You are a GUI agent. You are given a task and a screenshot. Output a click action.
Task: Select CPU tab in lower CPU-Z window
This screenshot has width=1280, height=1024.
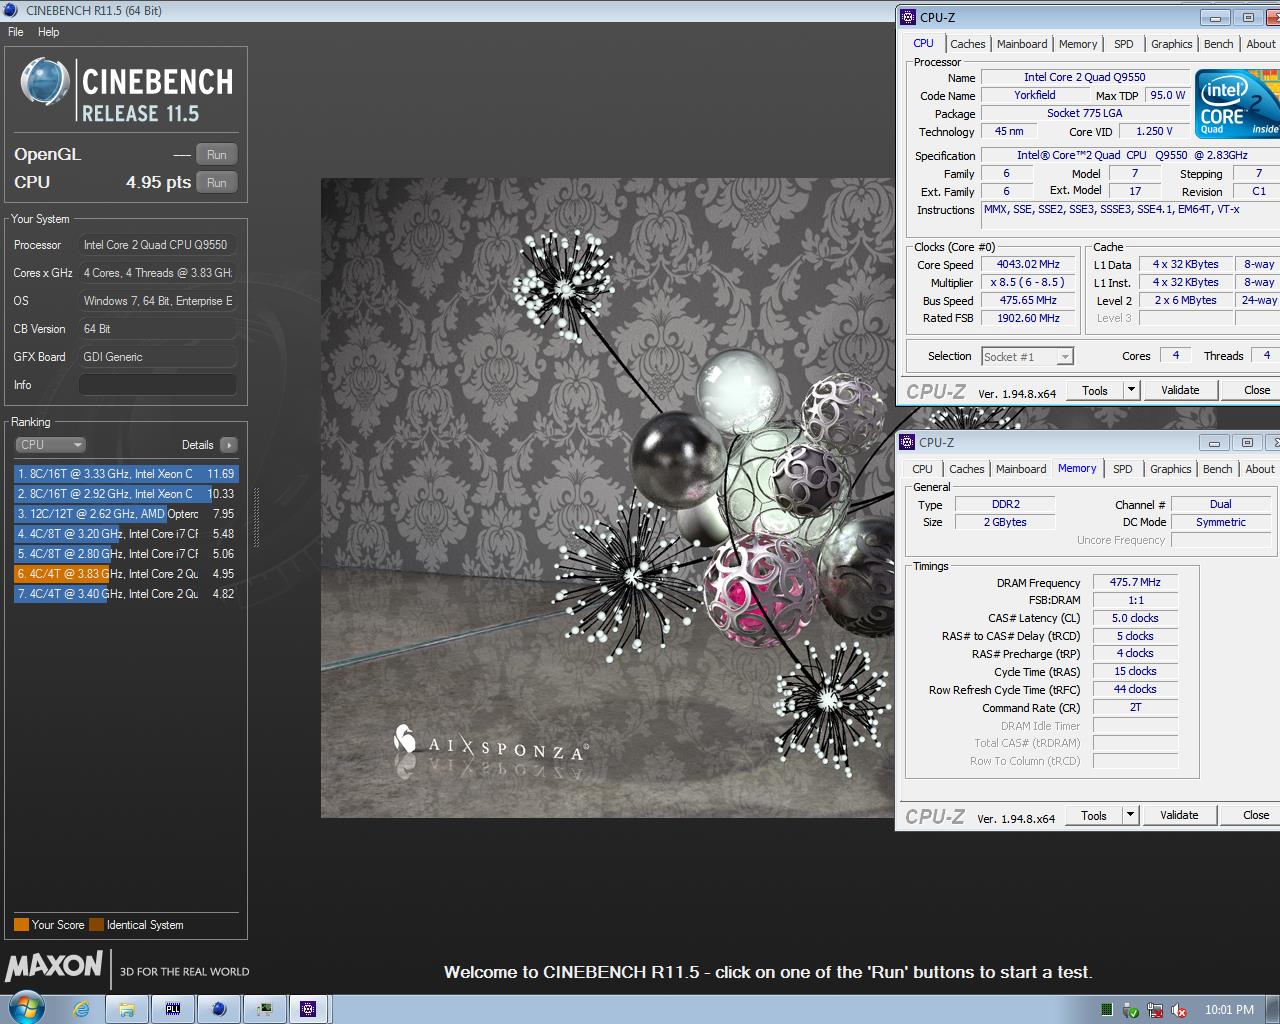coord(922,469)
